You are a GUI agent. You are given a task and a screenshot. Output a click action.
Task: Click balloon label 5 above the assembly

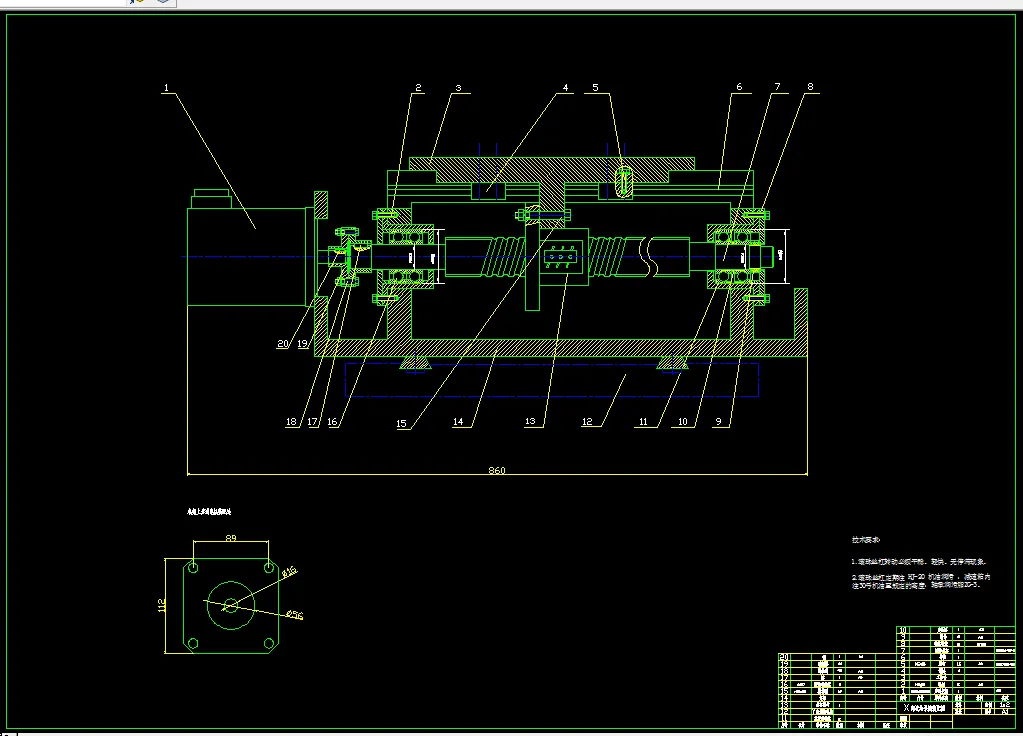(x=595, y=87)
